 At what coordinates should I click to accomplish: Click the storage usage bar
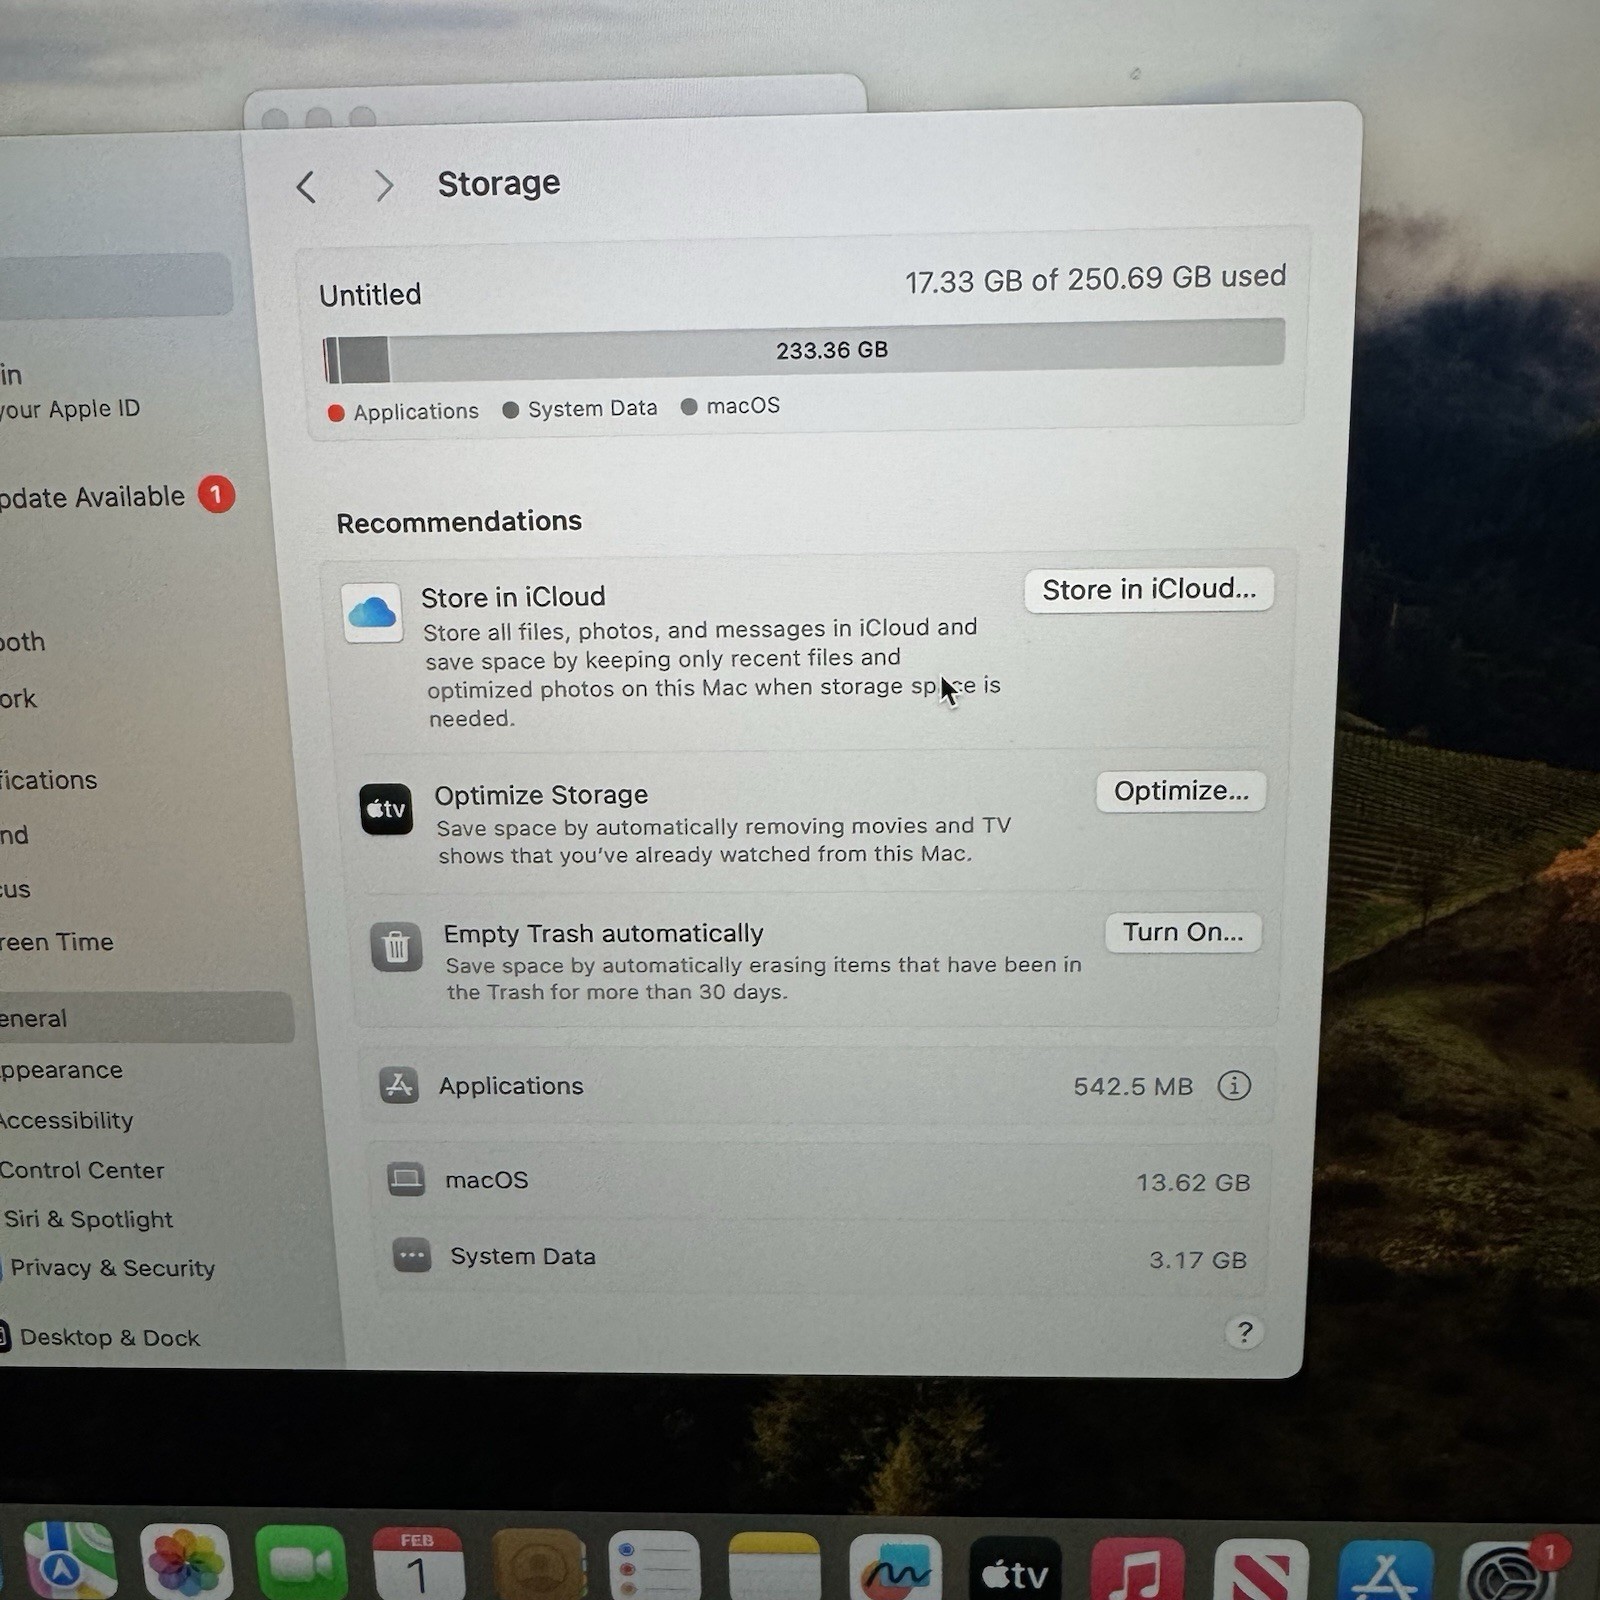click(x=803, y=351)
